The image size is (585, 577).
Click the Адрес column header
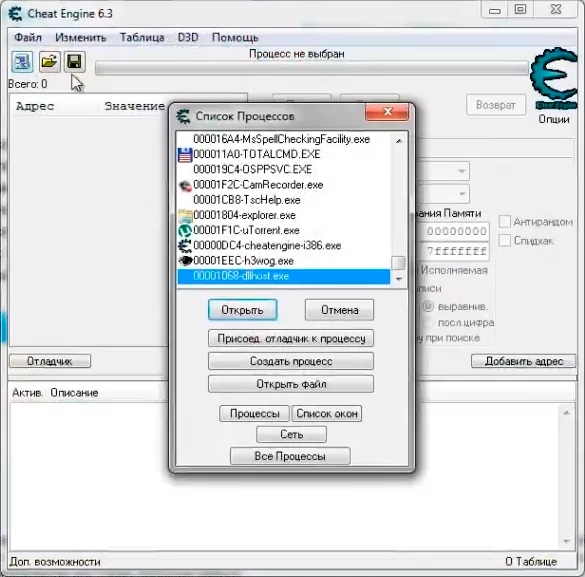point(35,106)
